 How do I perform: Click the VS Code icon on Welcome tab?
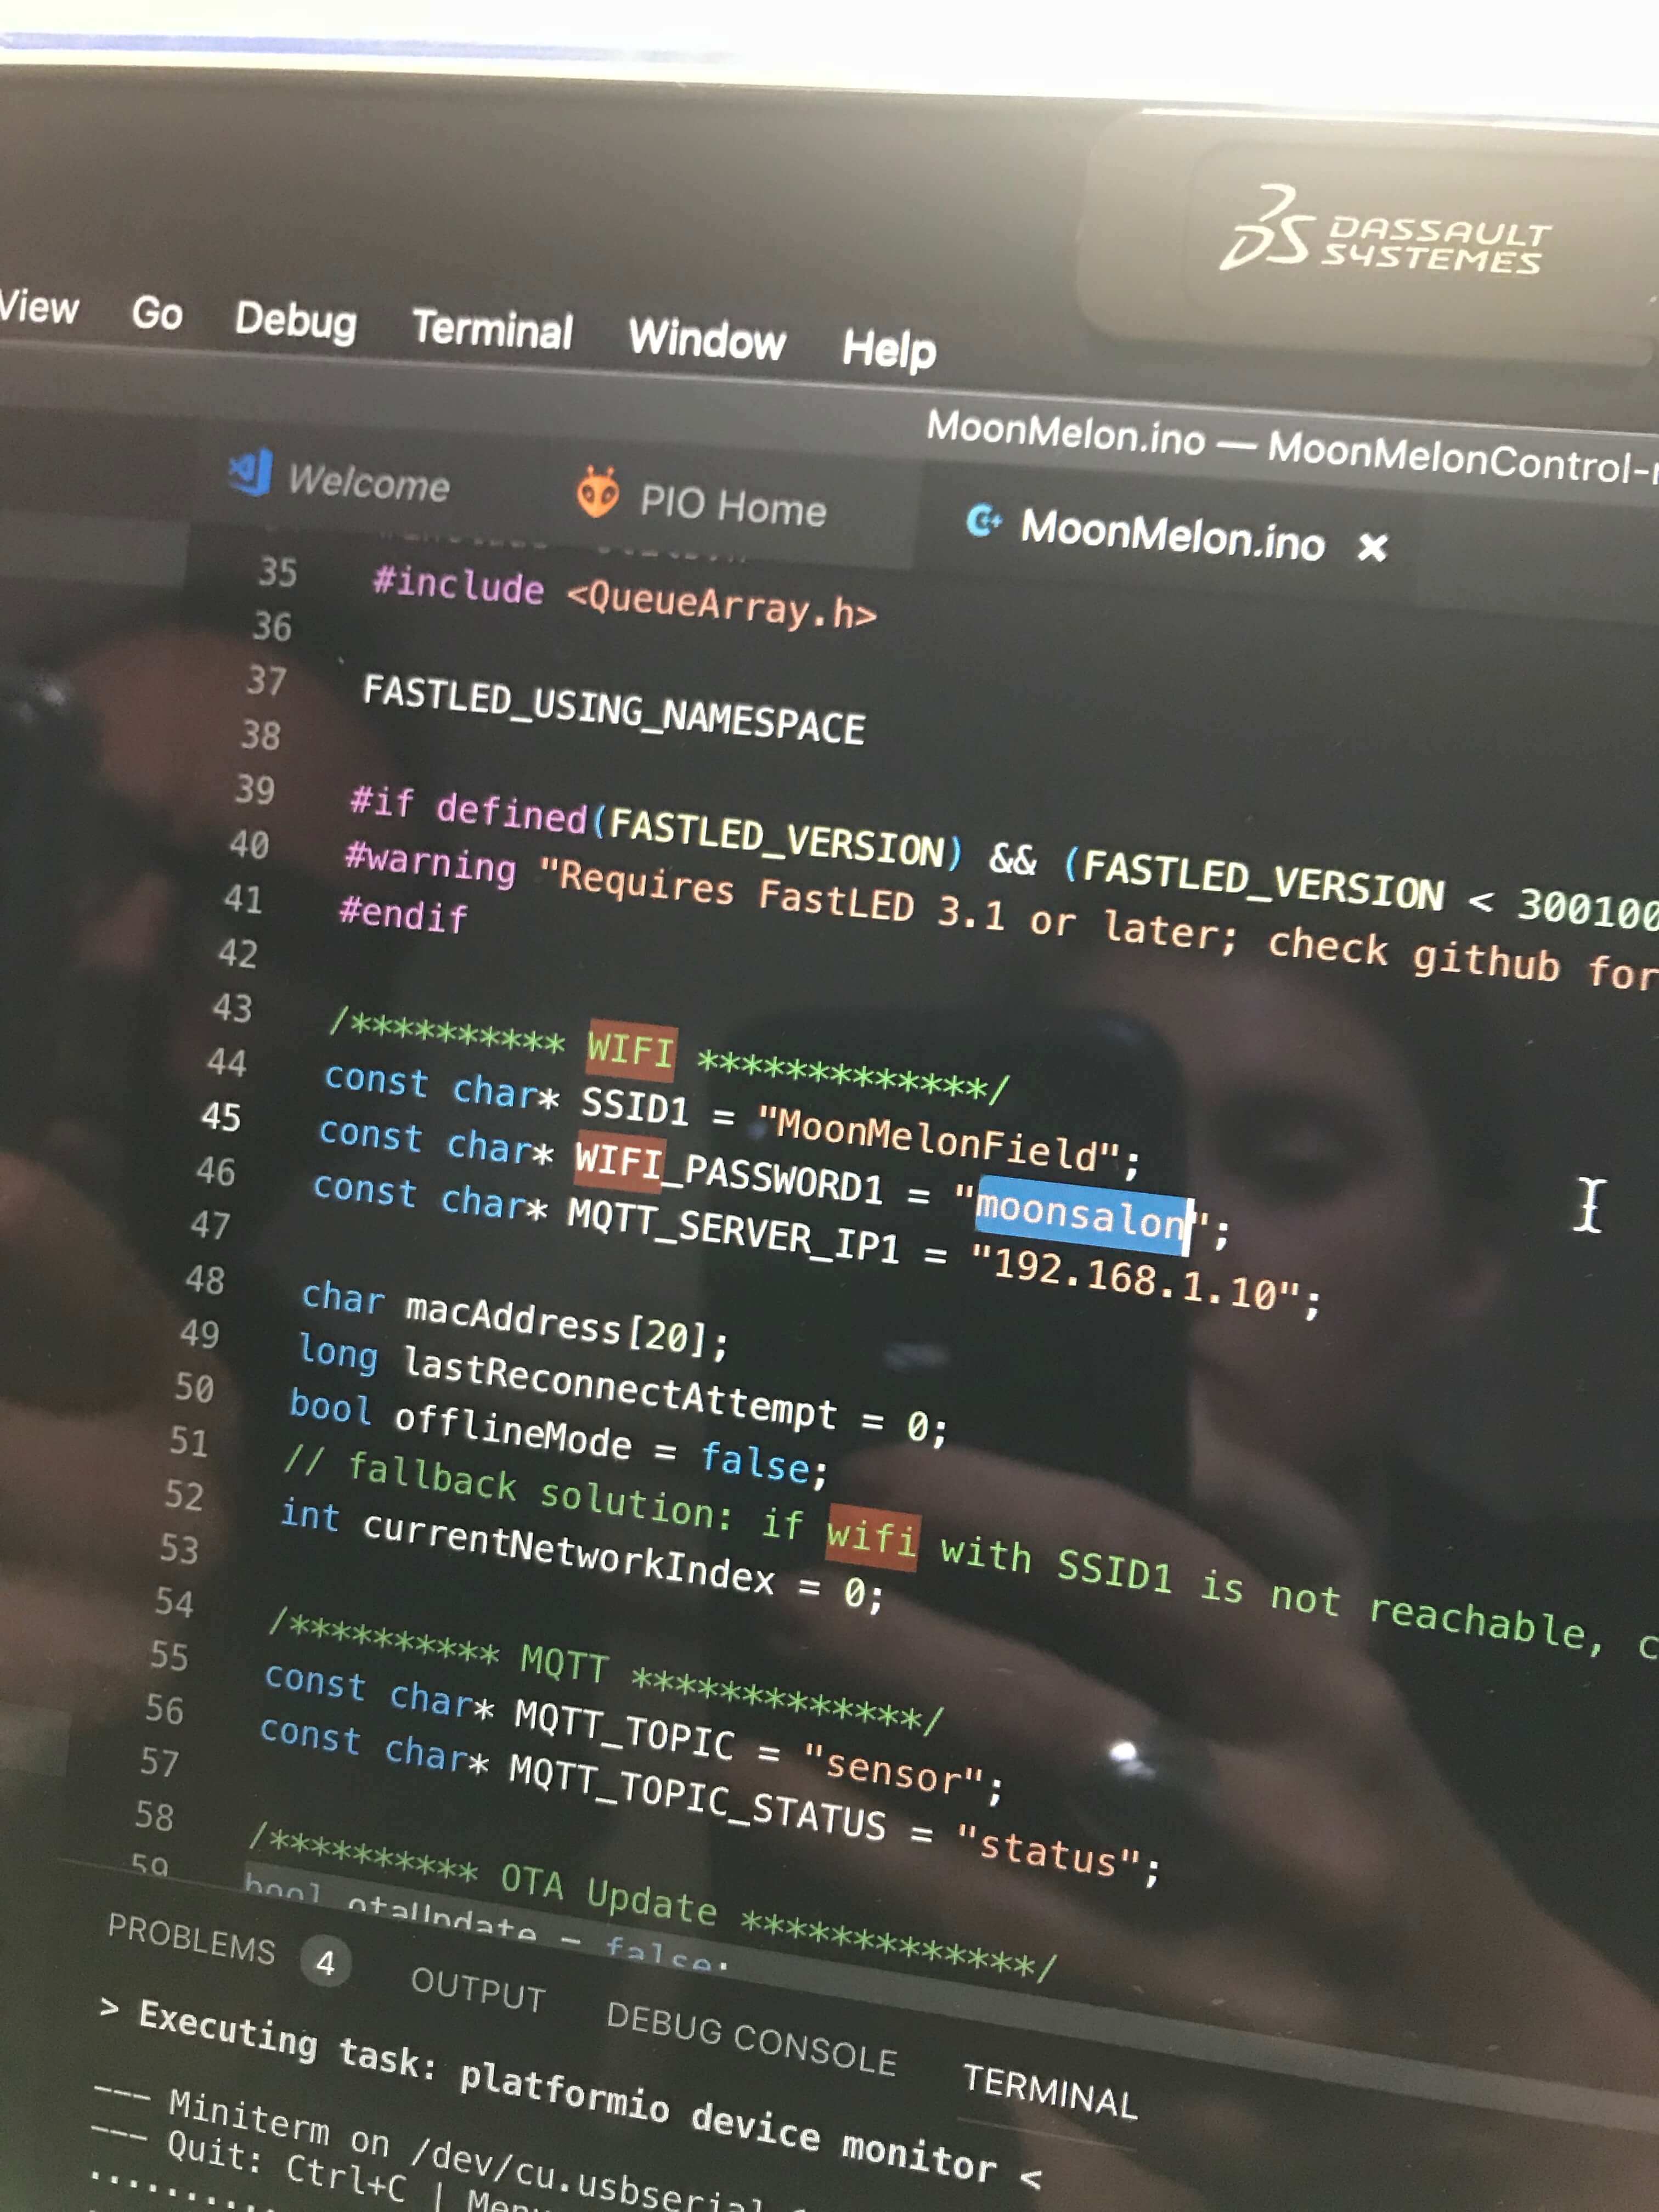(x=251, y=472)
